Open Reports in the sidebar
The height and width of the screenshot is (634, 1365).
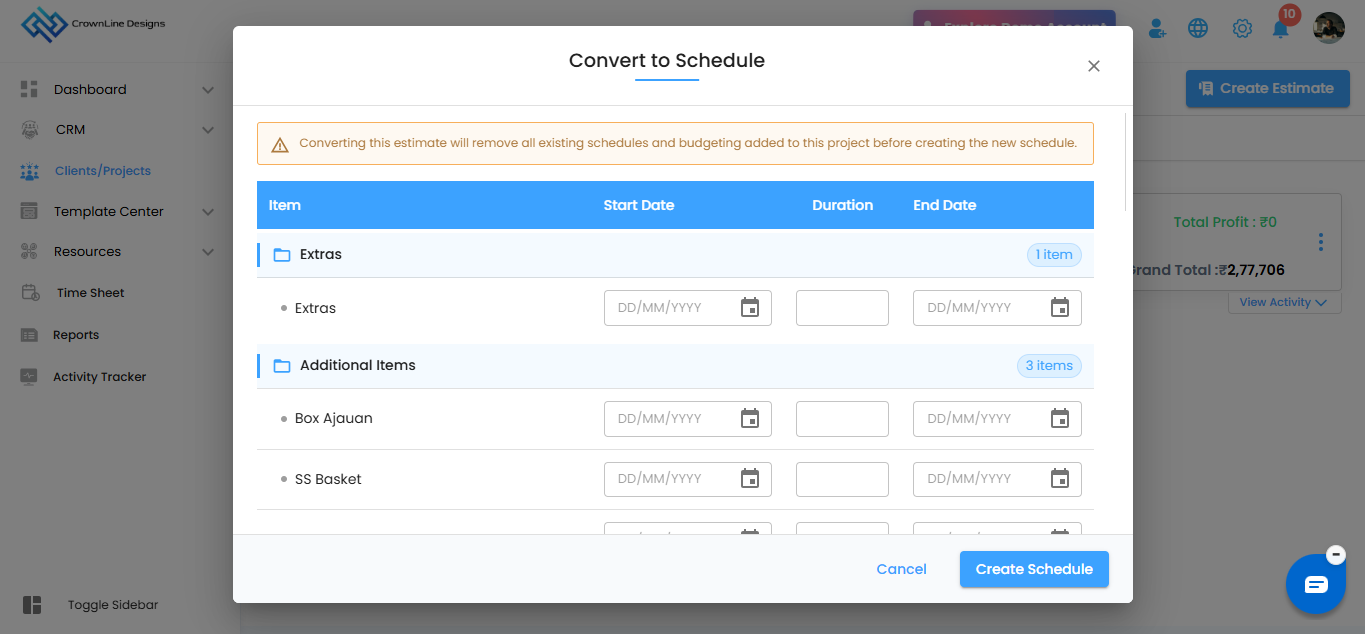click(76, 335)
